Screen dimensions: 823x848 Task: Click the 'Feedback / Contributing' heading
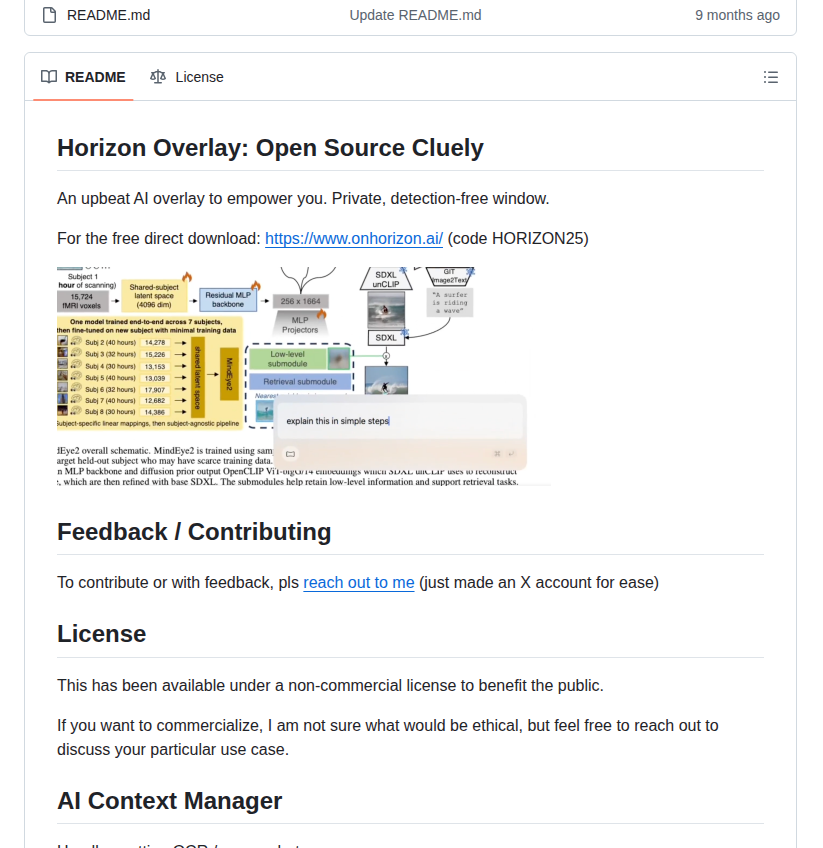coord(194,532)
